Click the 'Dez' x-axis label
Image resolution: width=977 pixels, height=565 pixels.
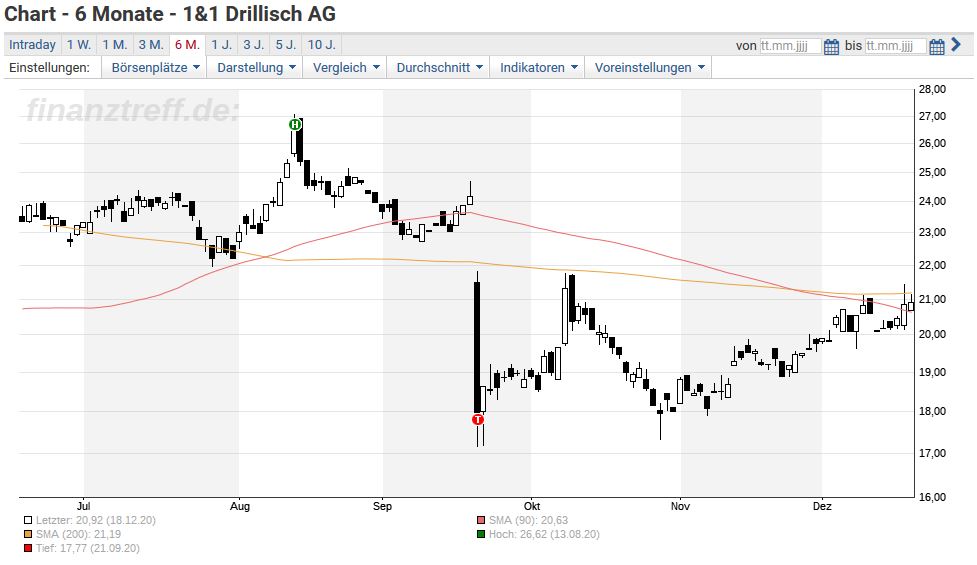822,506
